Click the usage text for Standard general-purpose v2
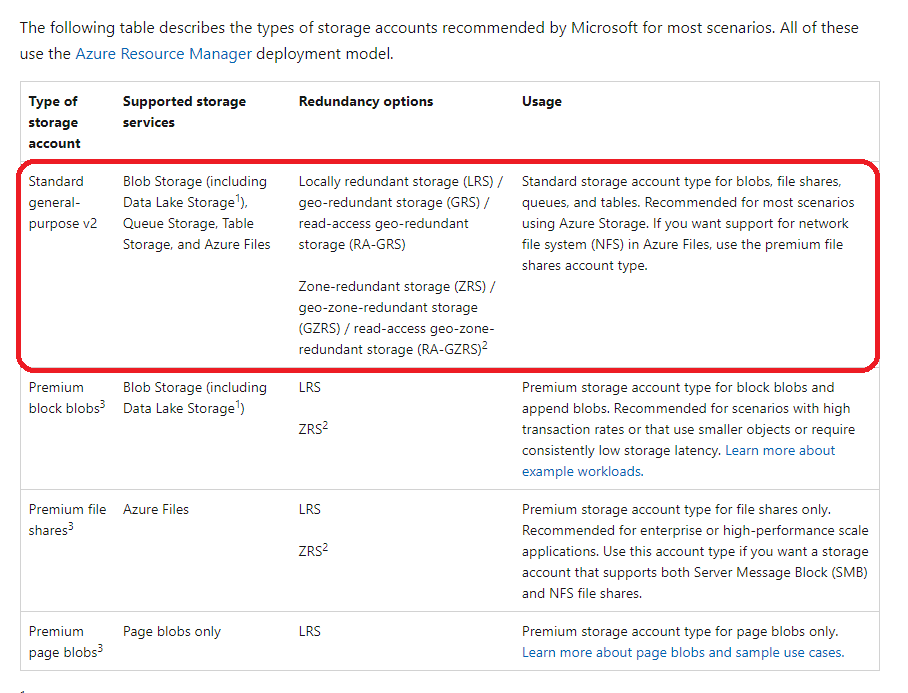 [x=688, y=223]
